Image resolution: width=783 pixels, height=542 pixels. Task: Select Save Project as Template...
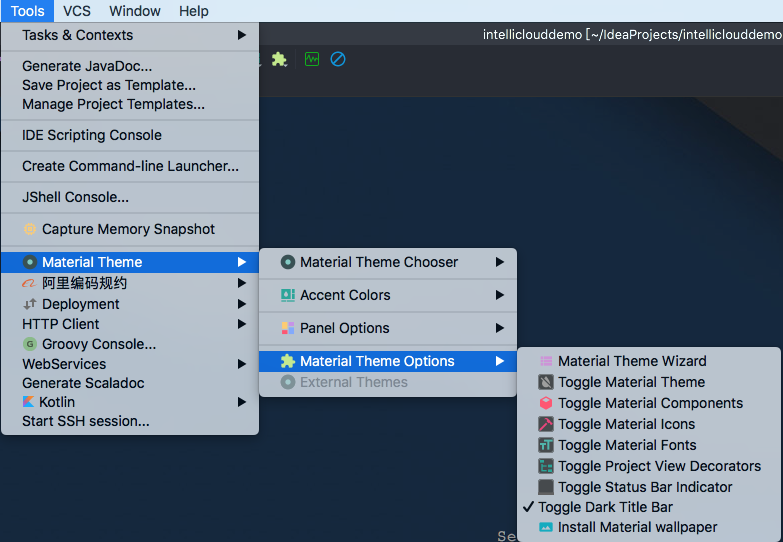coord(130,85)
